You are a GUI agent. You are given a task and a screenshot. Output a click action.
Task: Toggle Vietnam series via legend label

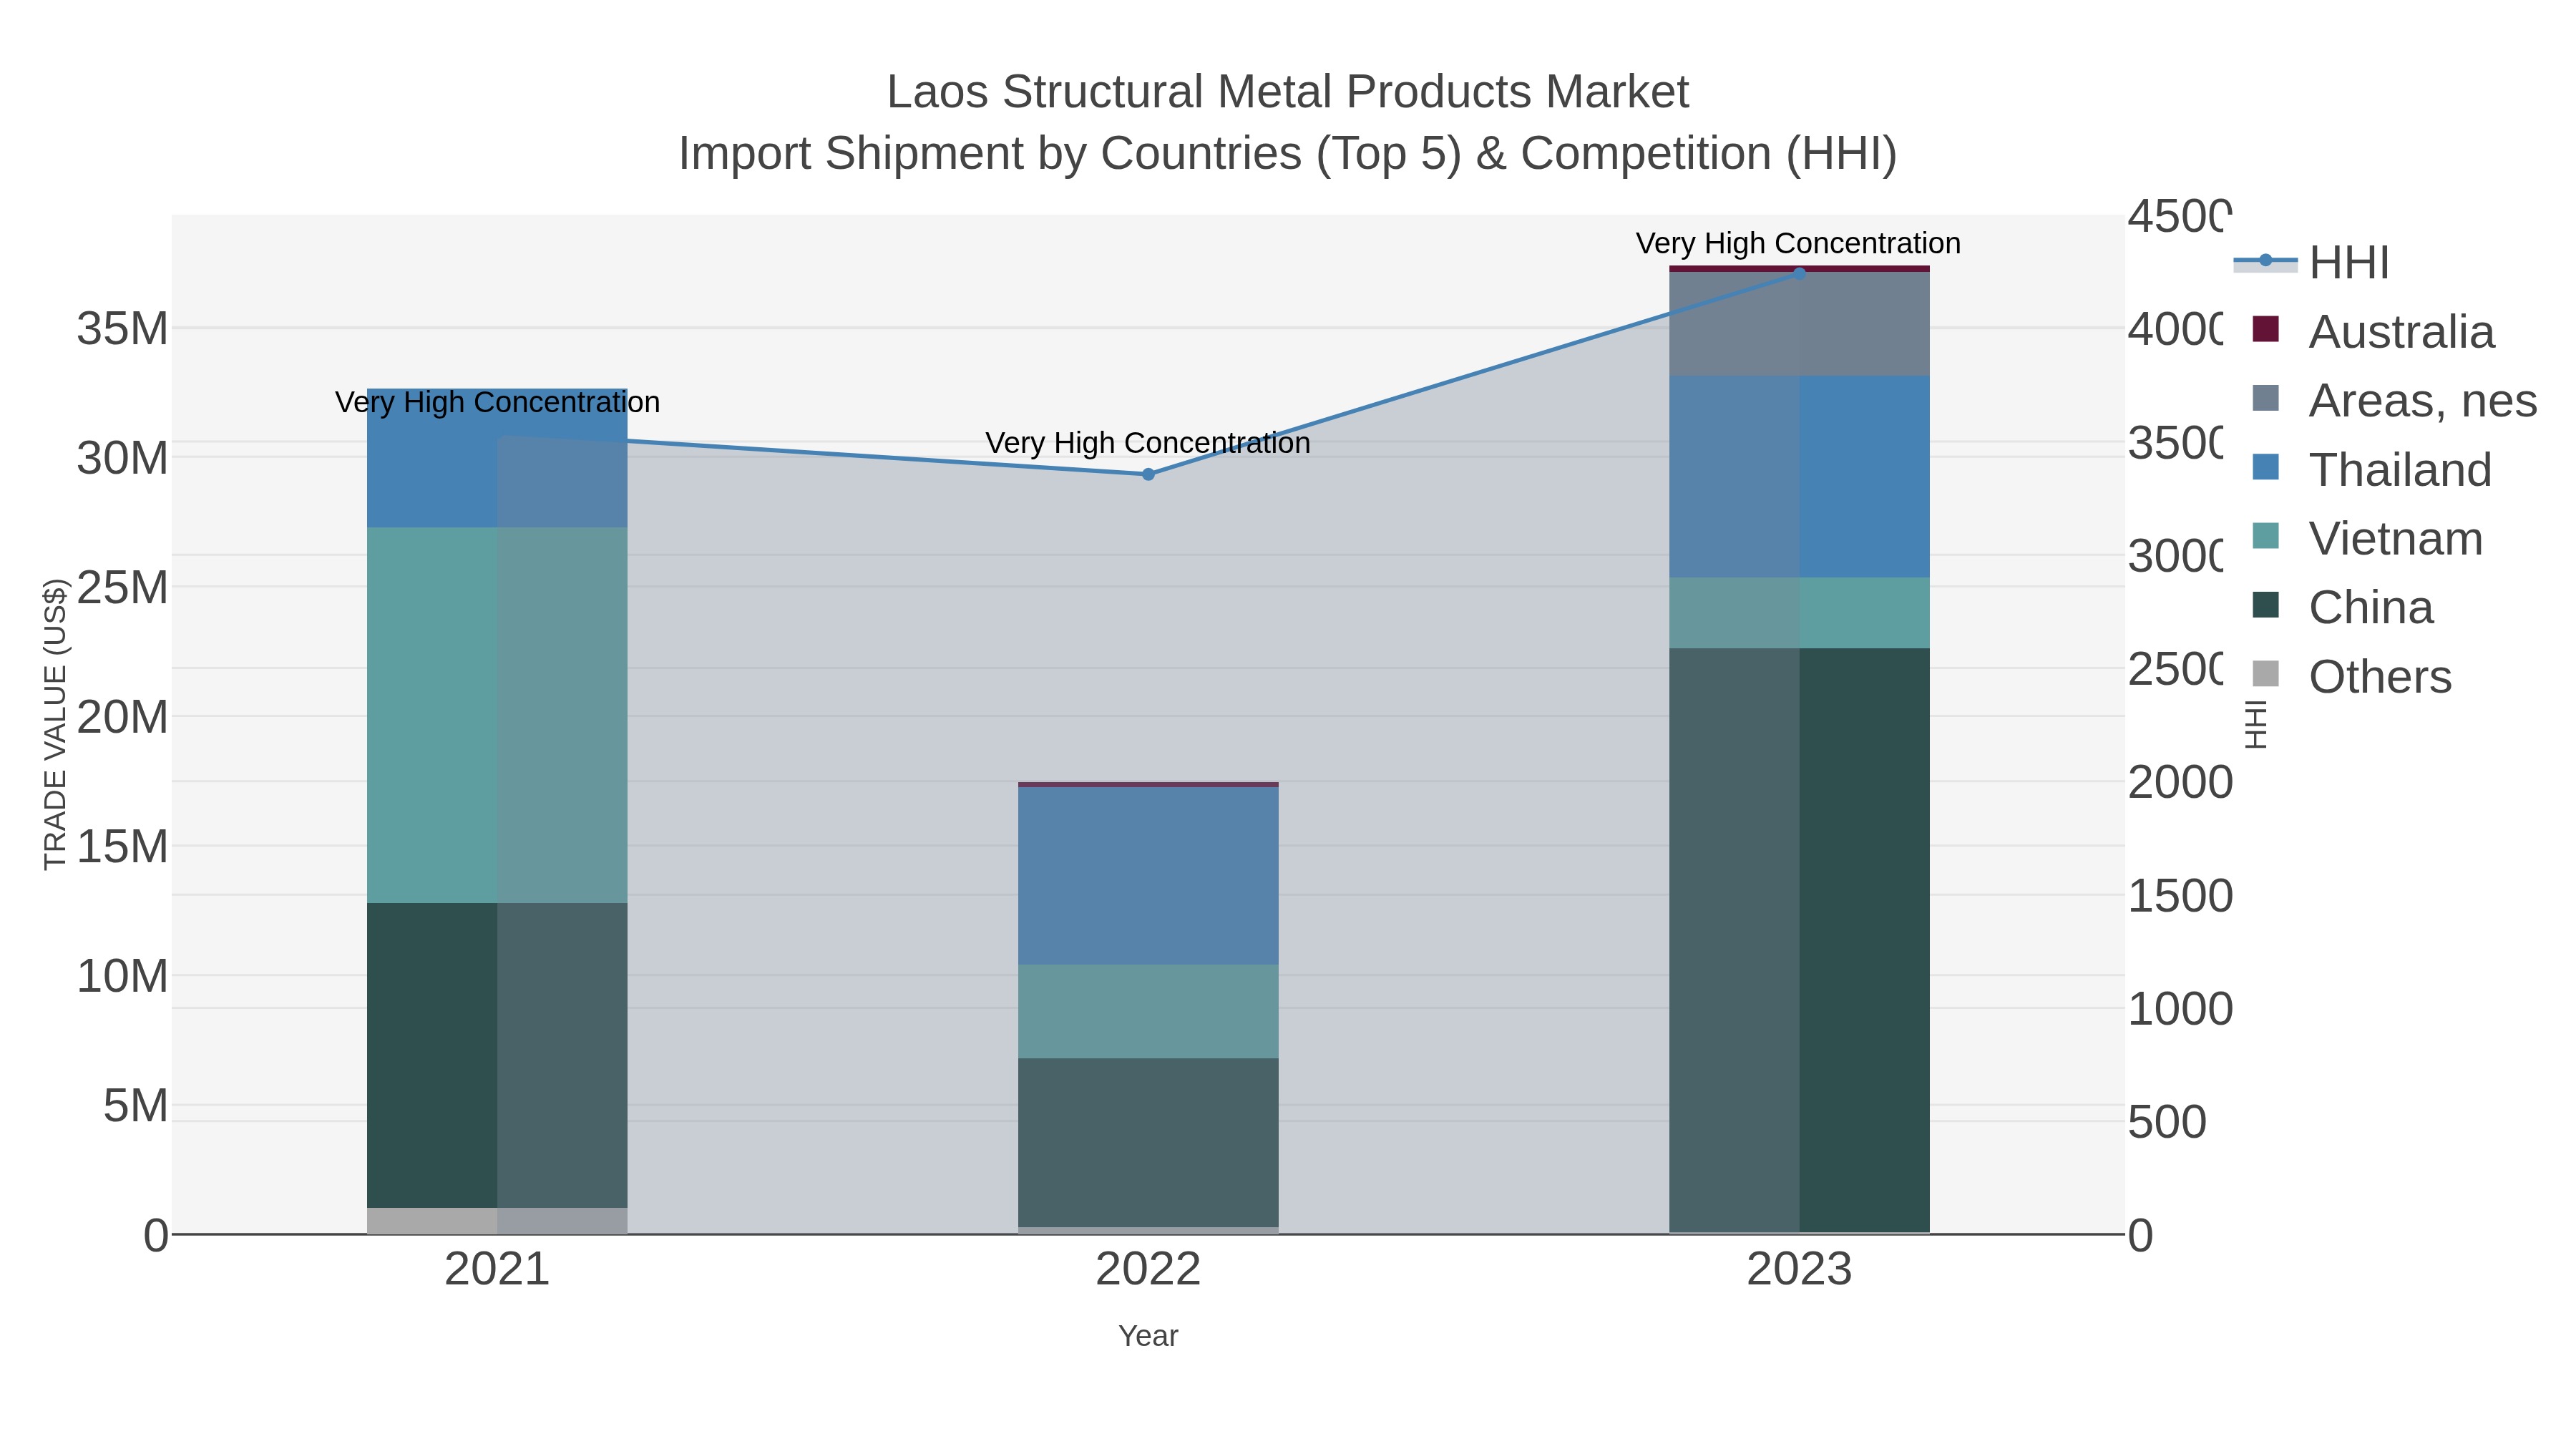tap(2396, 539)
